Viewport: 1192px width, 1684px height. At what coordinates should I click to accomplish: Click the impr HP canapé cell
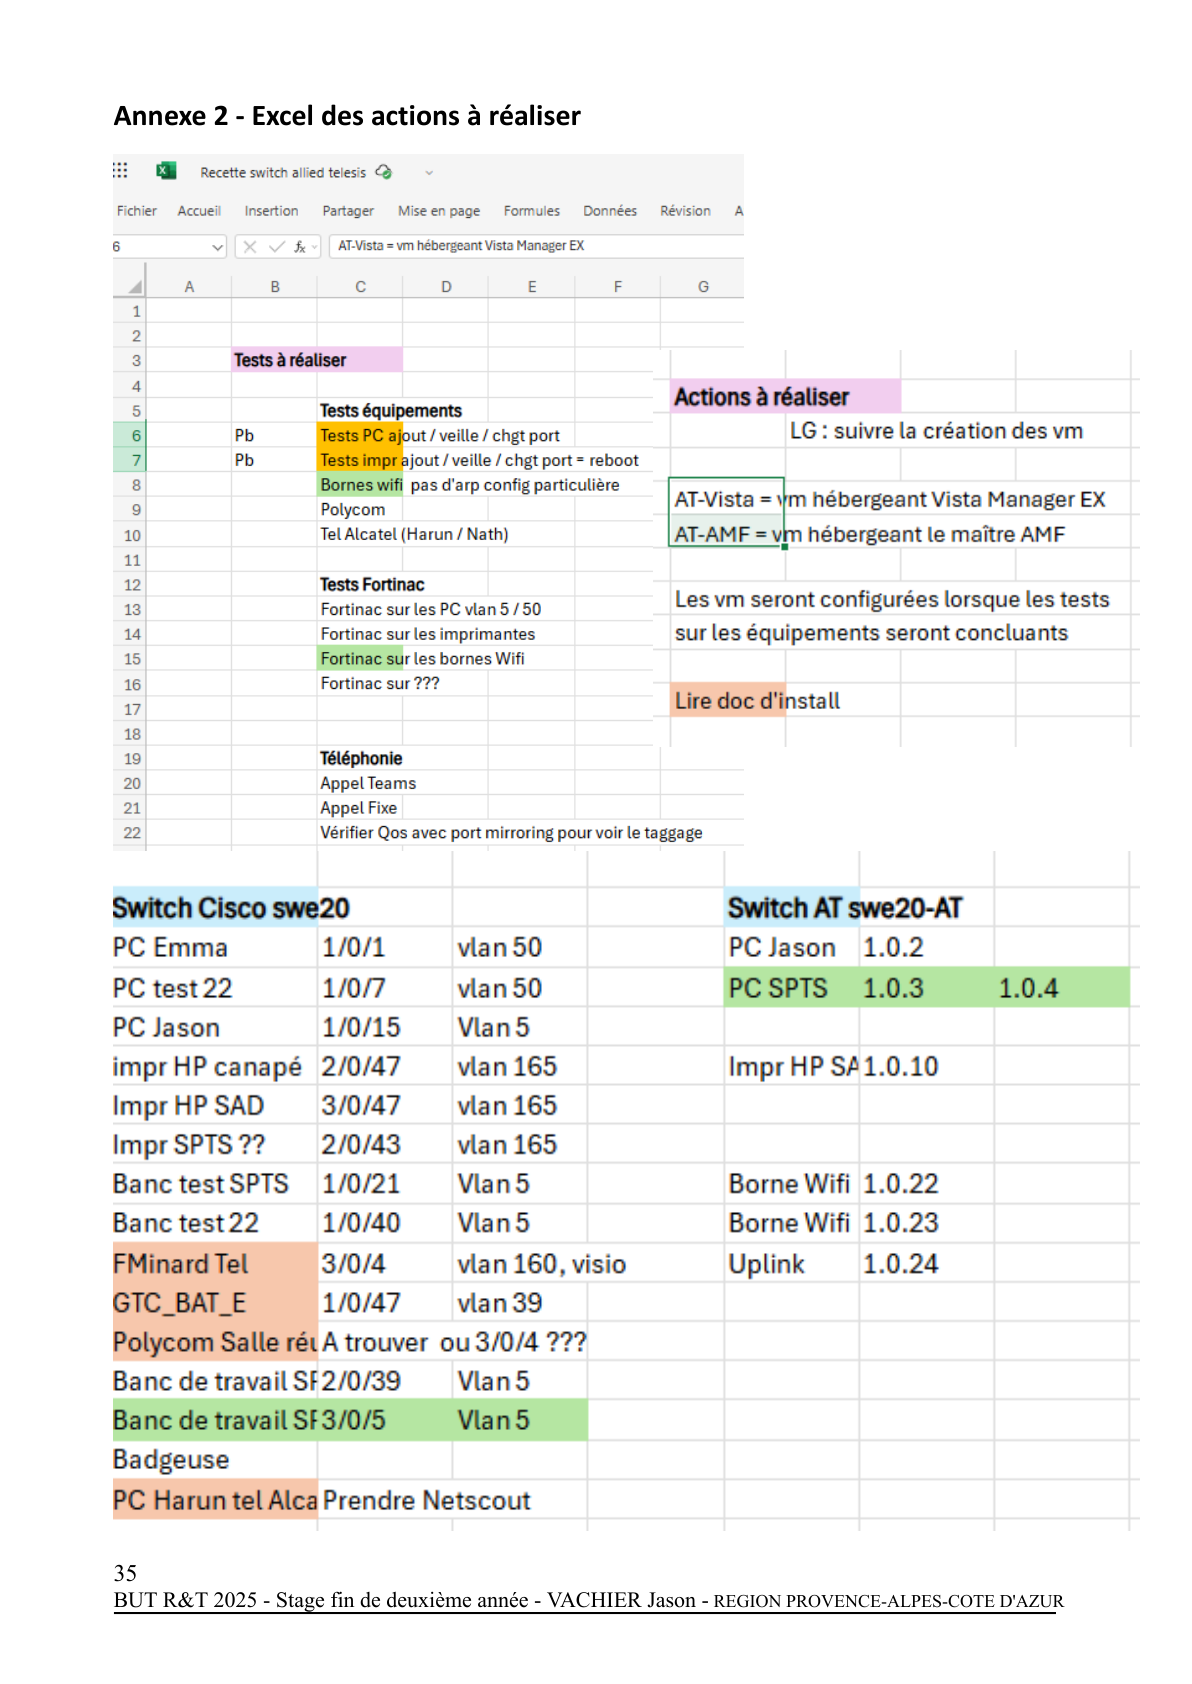point(215,1067)
